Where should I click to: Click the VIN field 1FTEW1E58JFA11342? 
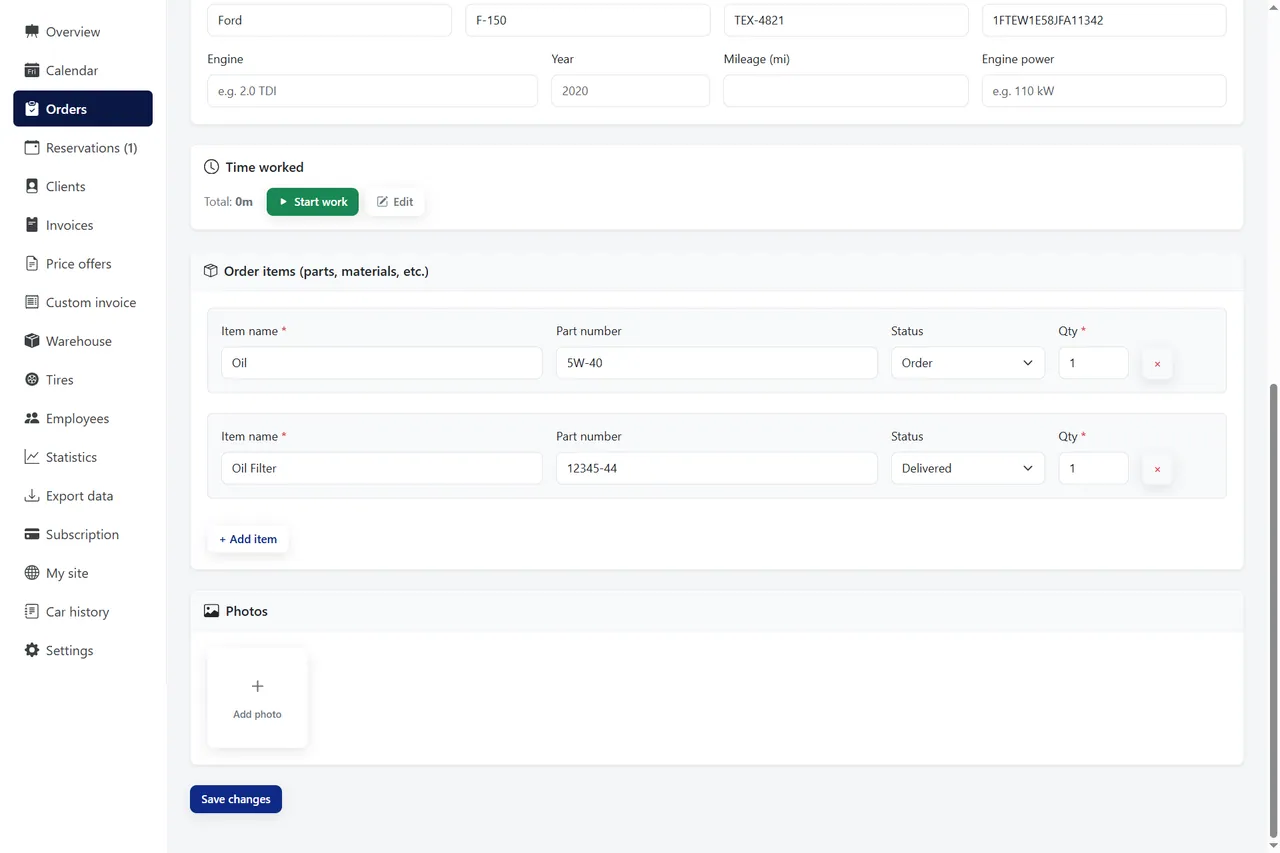[1104, 20]
